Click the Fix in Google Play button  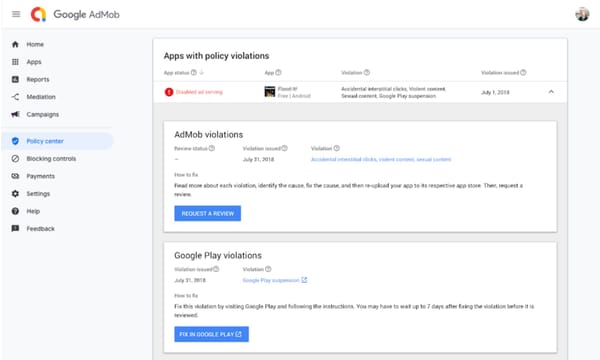211,334
